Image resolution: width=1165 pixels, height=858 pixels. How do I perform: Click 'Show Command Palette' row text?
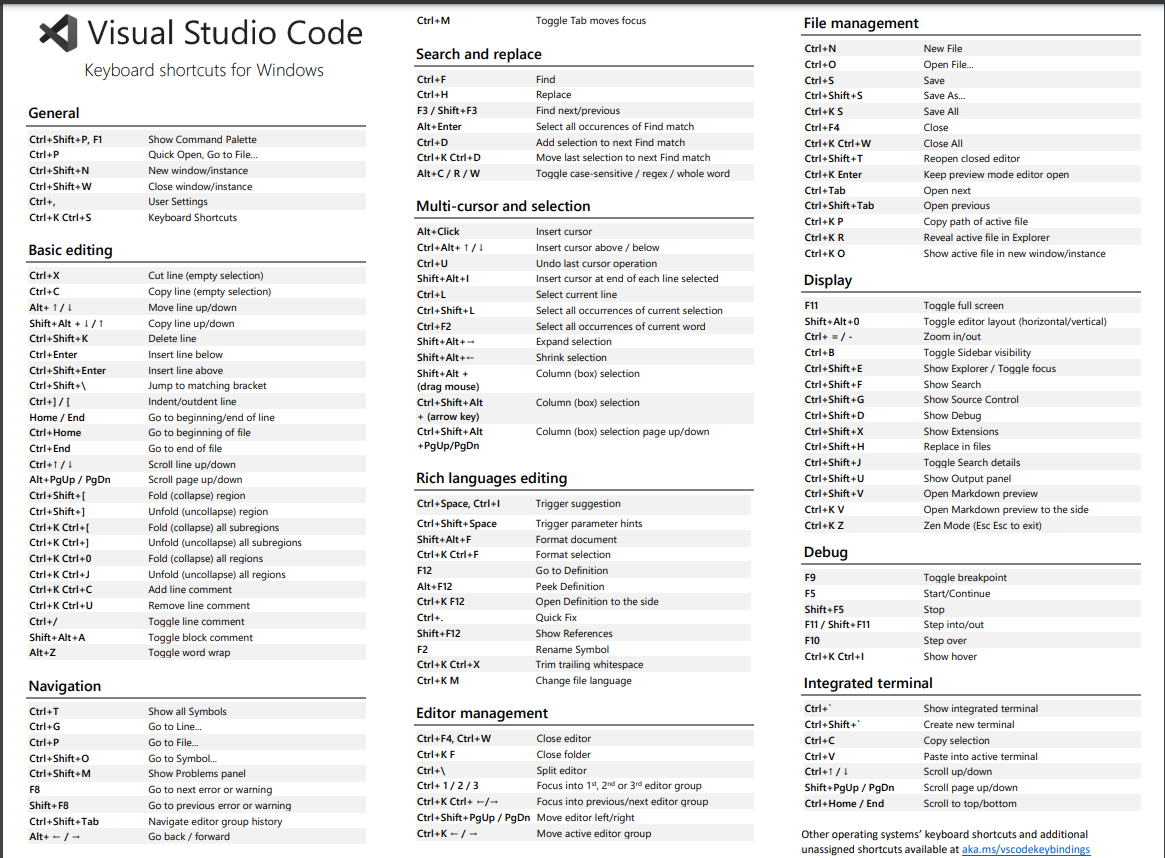click(x=202, y=140)
